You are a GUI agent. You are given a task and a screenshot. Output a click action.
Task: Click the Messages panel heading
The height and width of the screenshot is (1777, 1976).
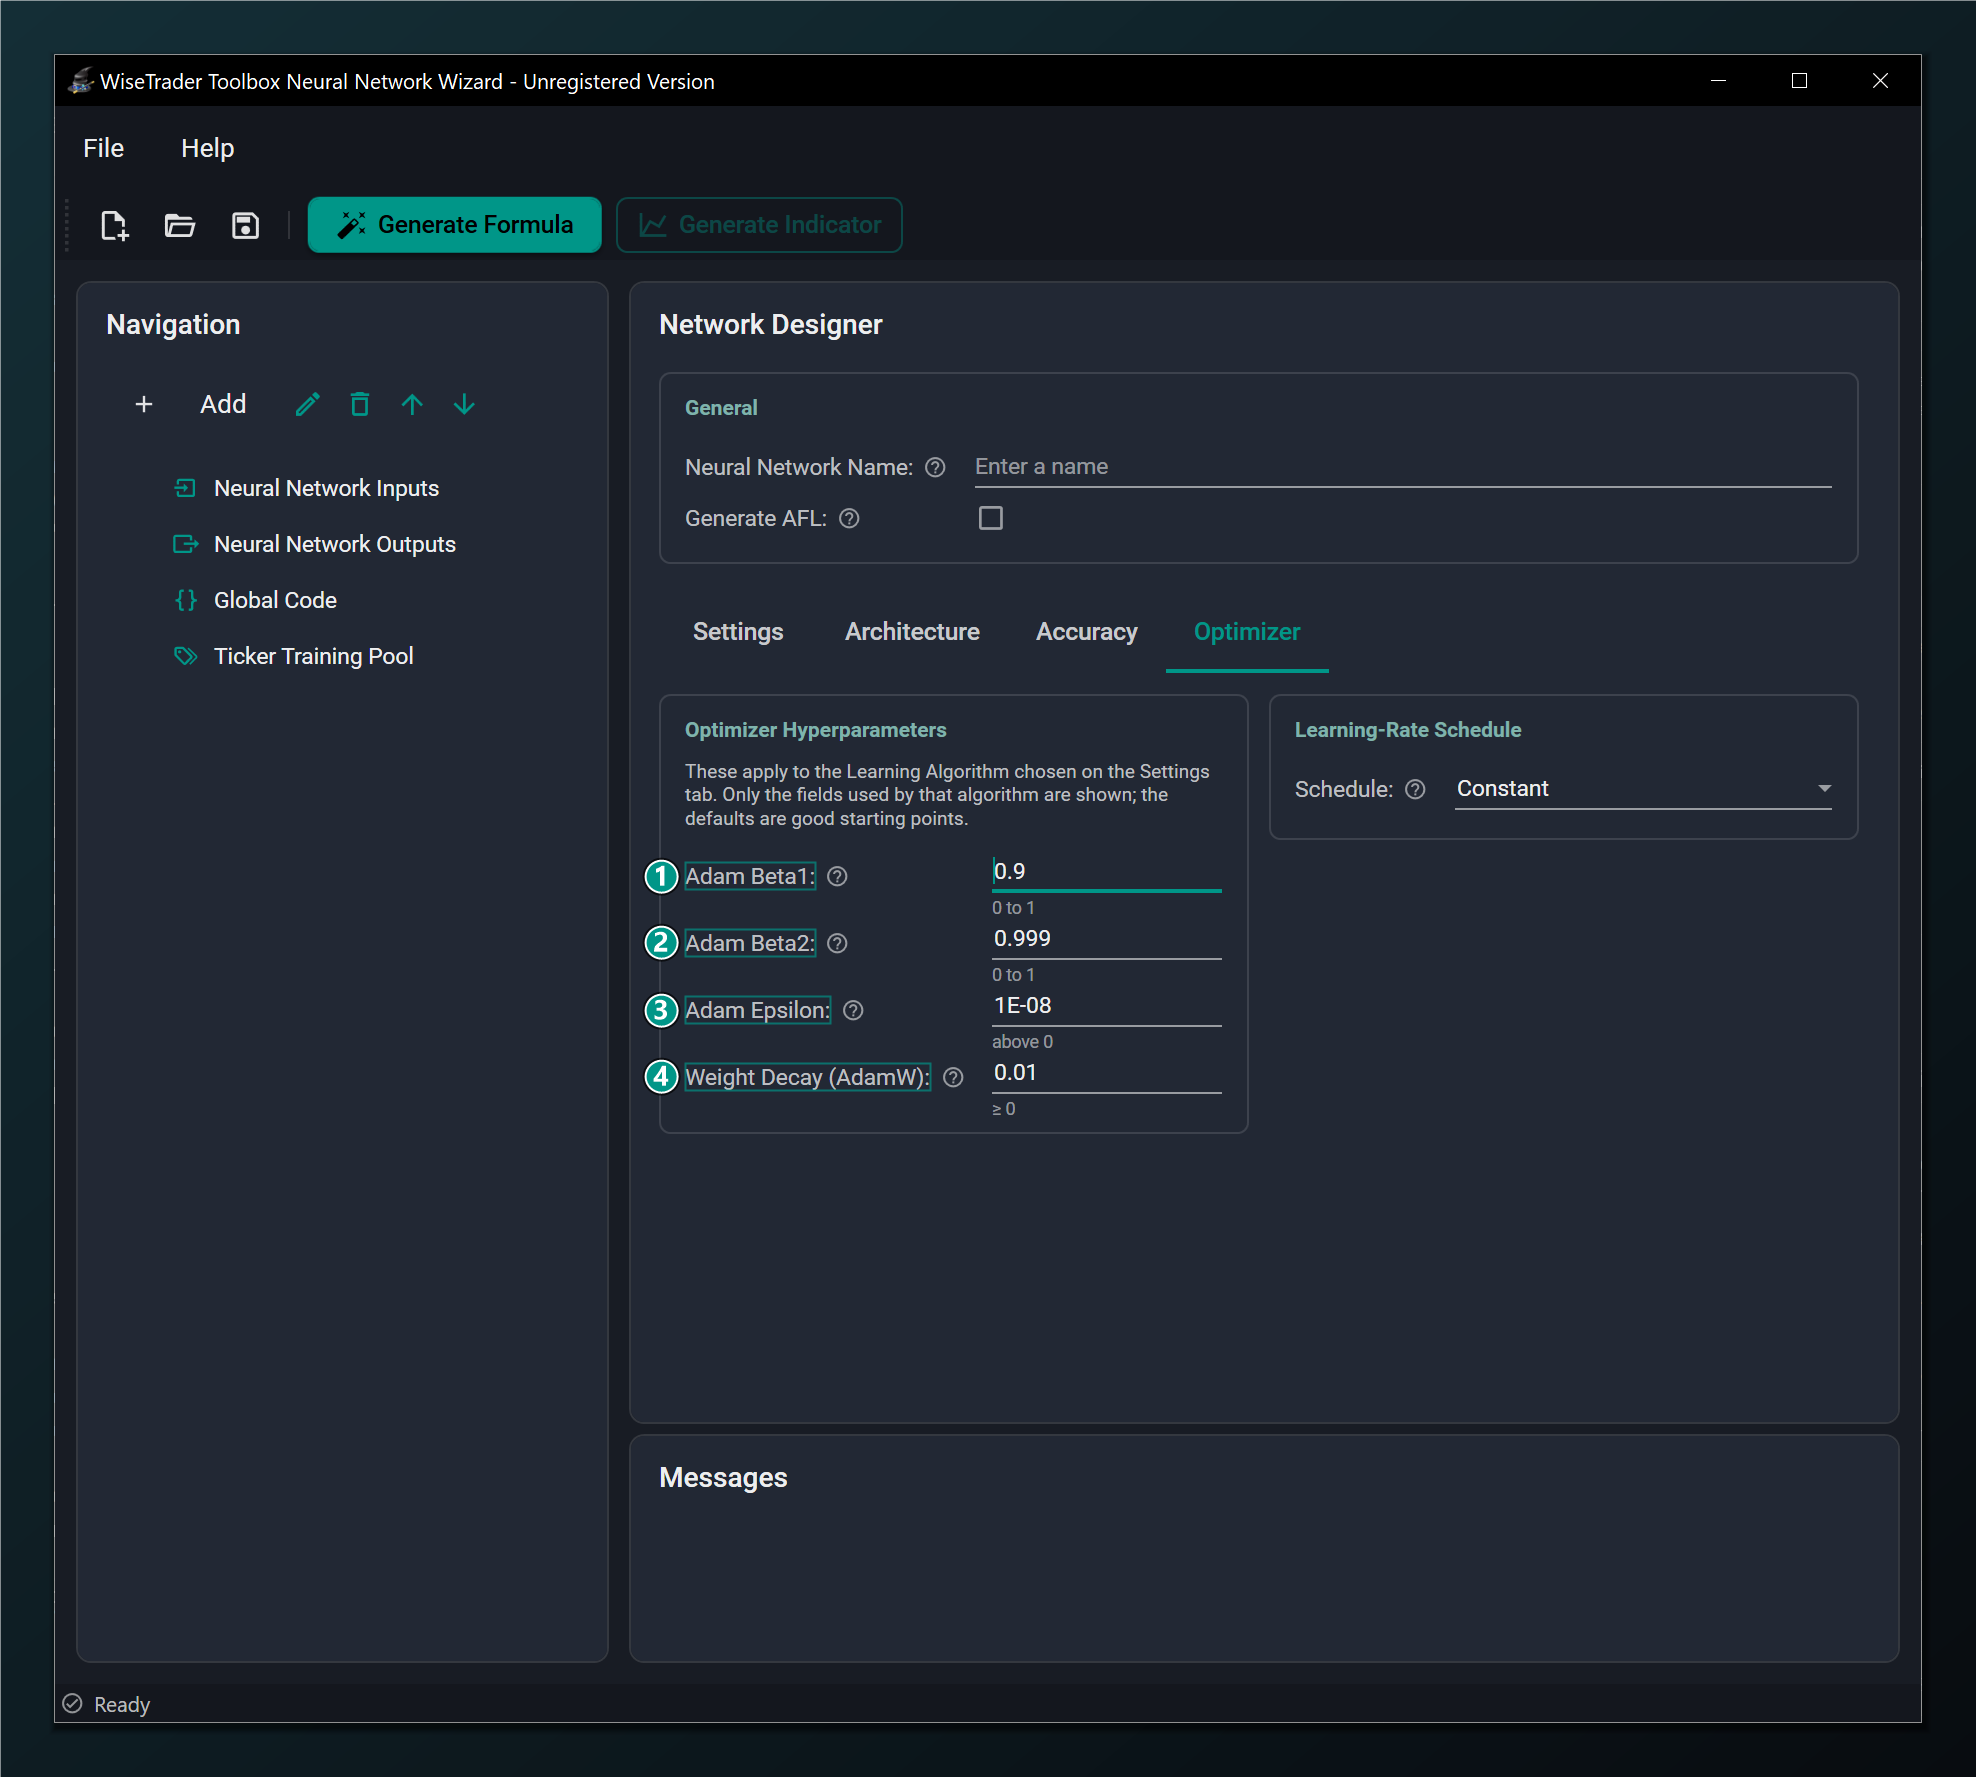coord(723,1478)
